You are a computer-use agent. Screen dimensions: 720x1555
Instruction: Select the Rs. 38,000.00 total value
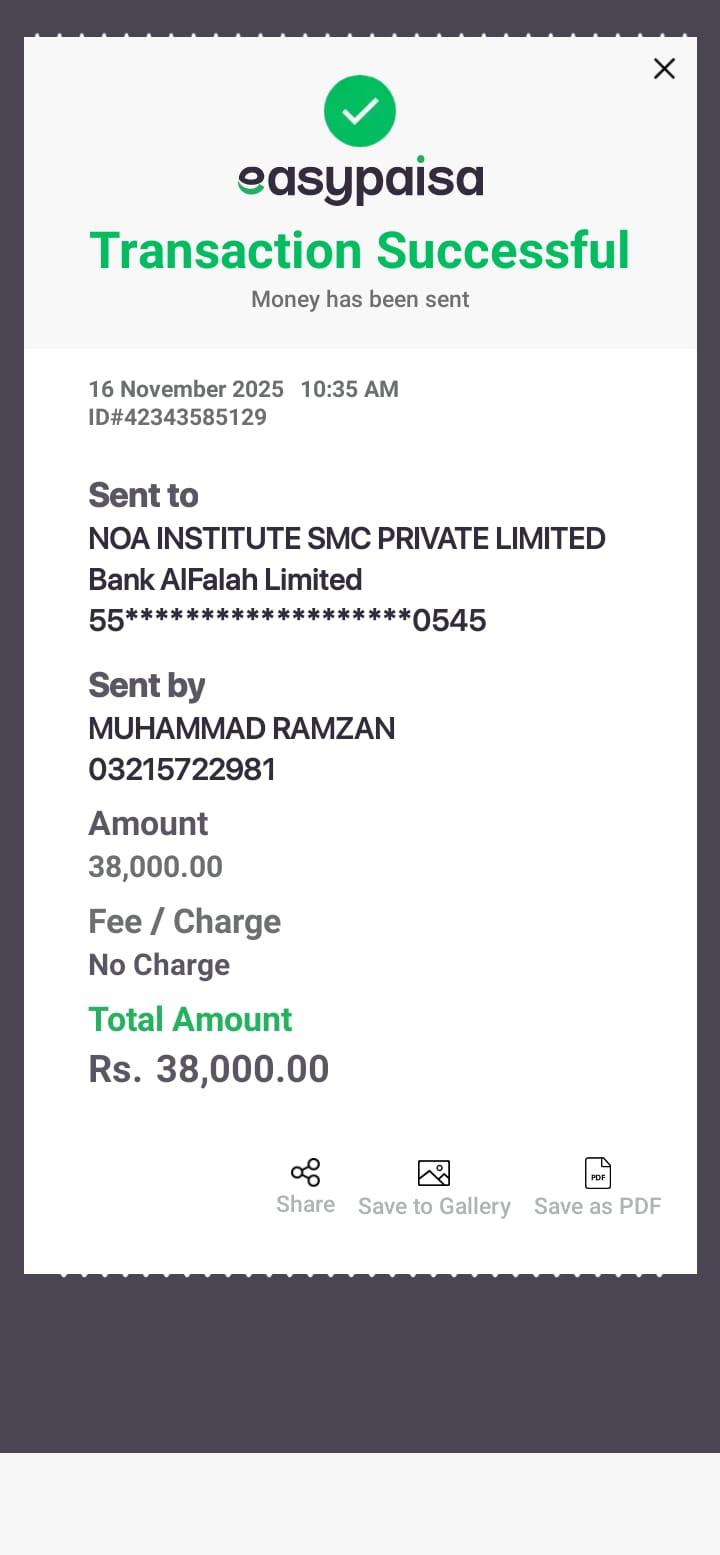[209, 1069]
